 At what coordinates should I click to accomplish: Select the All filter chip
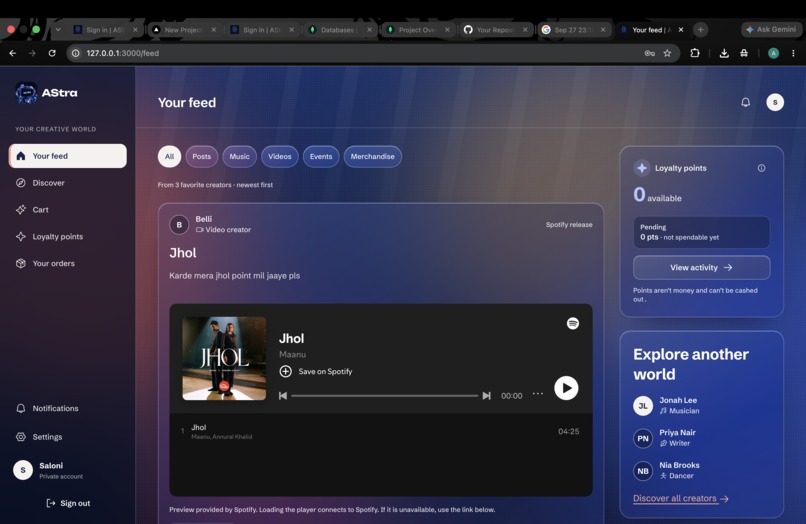coord(169,156)
